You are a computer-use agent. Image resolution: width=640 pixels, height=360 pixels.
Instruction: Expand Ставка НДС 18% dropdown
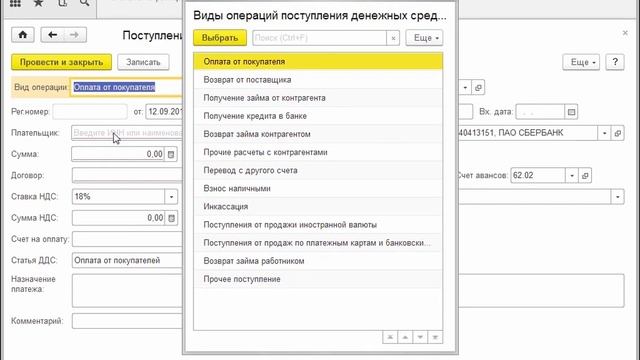pyautogui.click(x=171, y=197)
